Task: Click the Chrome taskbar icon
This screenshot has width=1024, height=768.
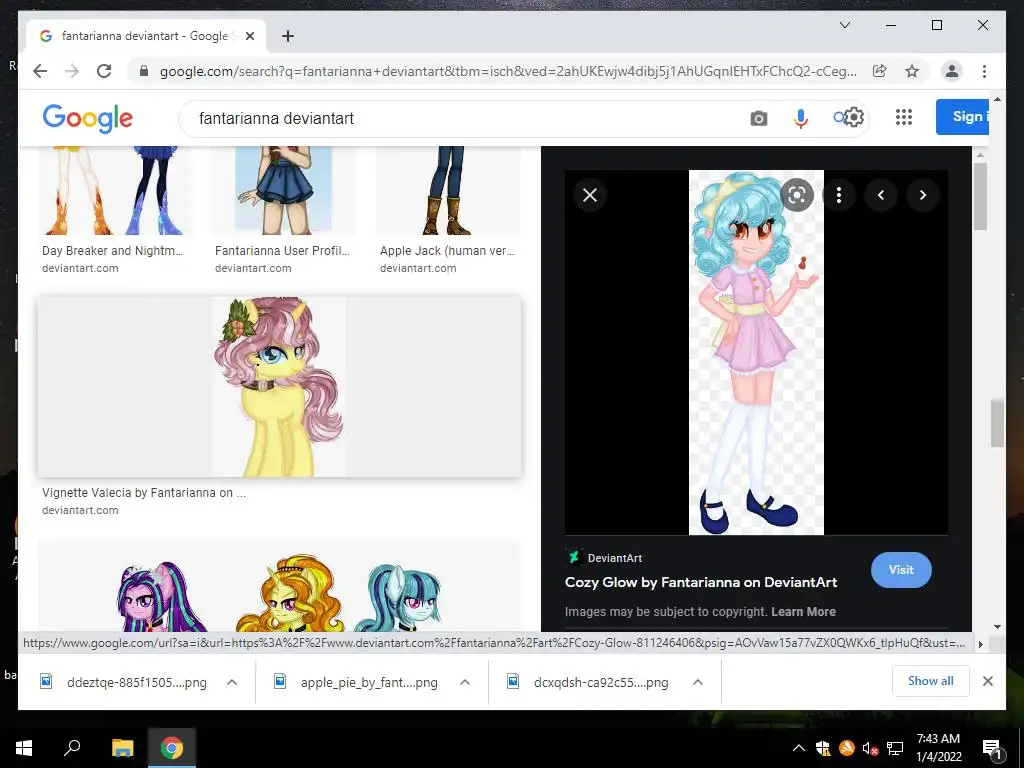Action: click(x=172, y=748)
